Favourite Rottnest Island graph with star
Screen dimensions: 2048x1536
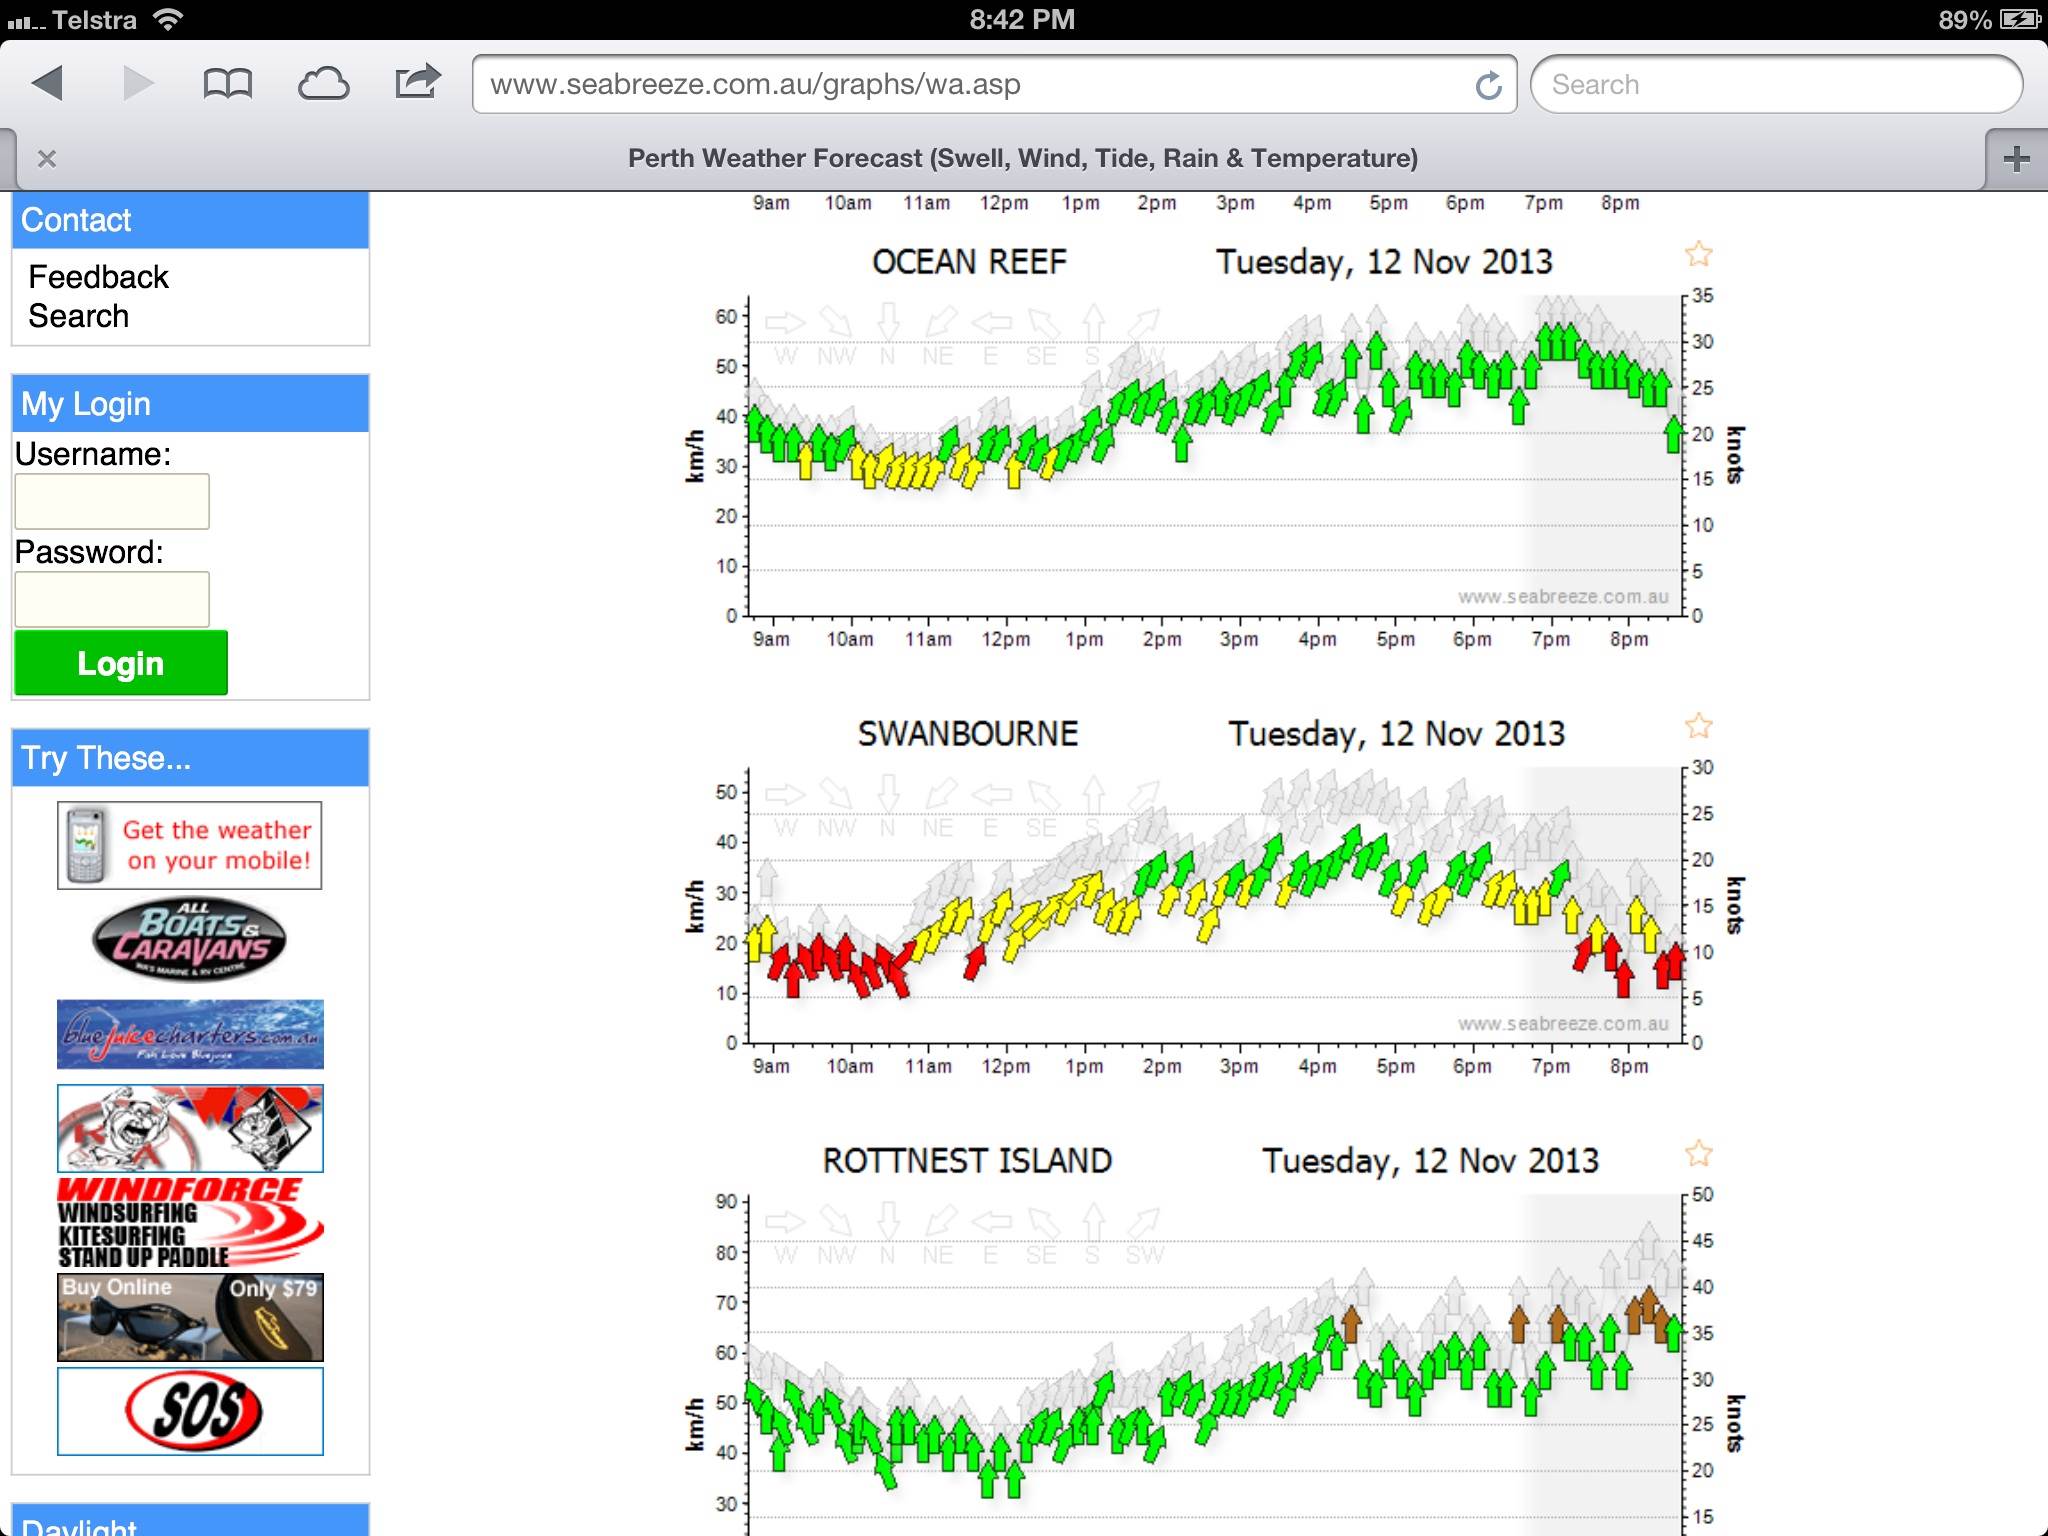[x=1698, y=1154]
